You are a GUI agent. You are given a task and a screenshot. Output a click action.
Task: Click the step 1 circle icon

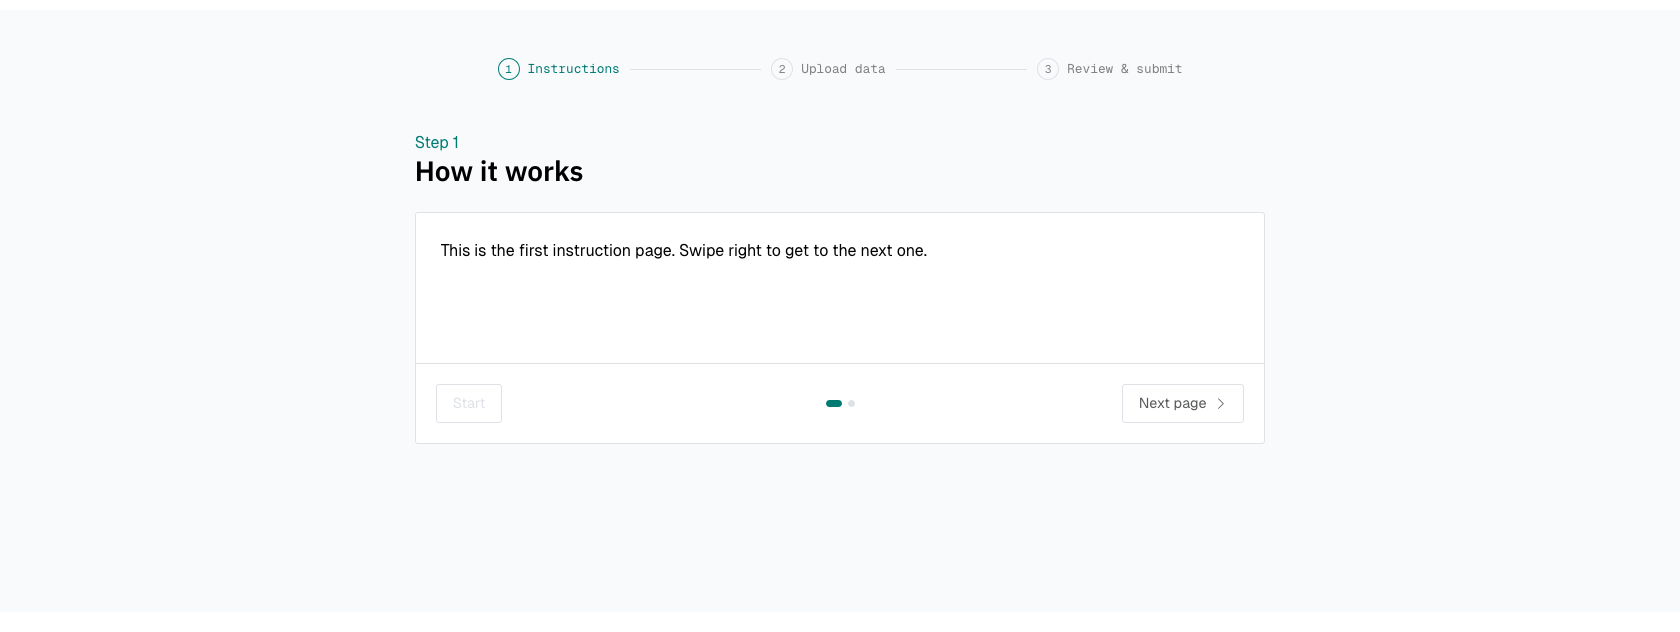pyautogui.click(x=509, y=69)
